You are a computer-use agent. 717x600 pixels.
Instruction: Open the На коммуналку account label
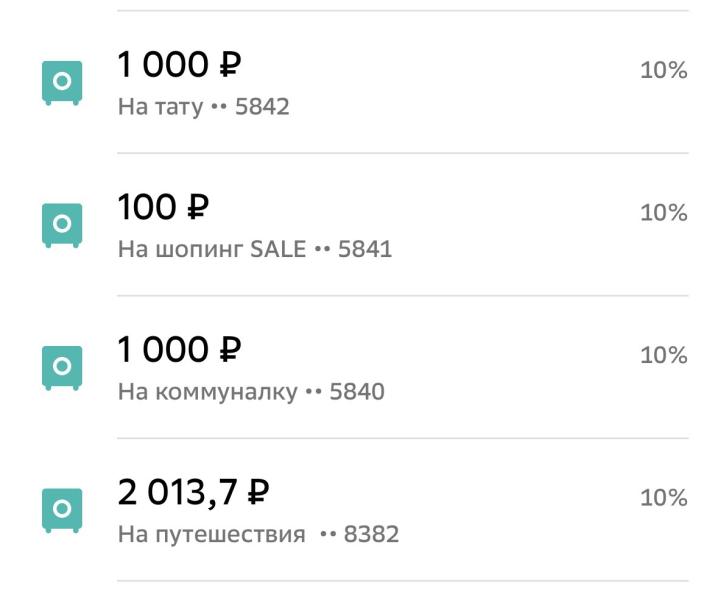[x=207, y=392]
